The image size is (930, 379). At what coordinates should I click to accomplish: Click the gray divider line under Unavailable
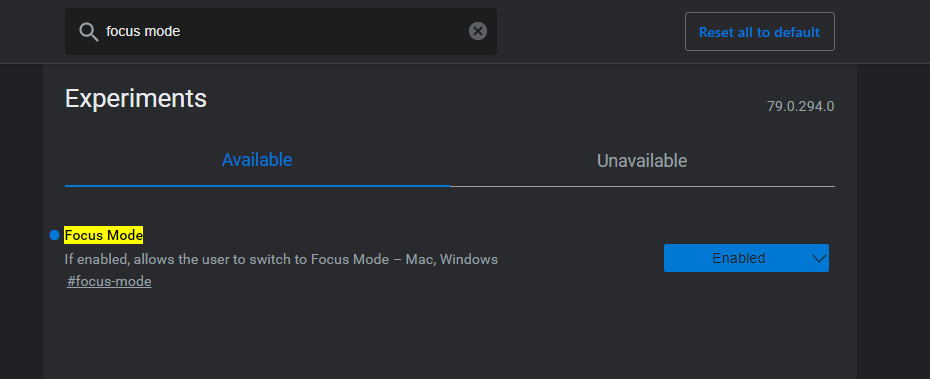pyautogui.click(x=642, y=186)
